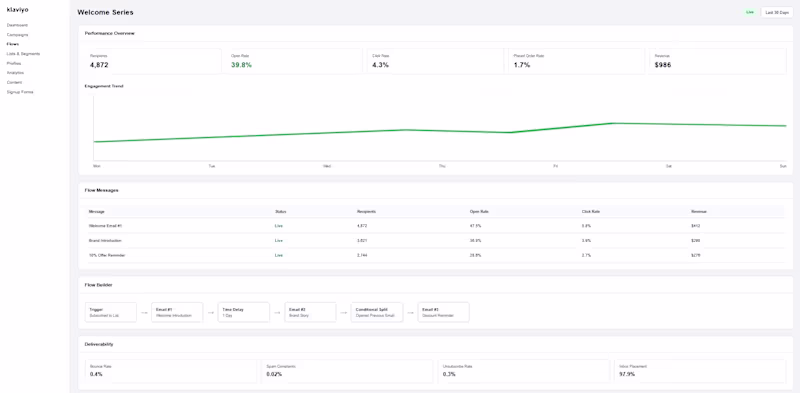Screen dimensions: 800x393
Task: Go to Content in the sidebar
Action: [x=14, y=82]
